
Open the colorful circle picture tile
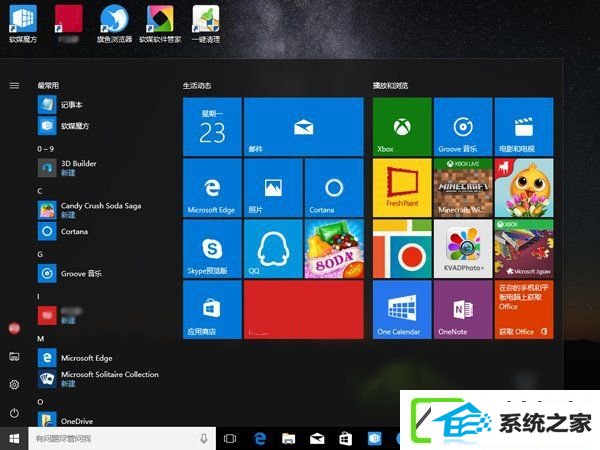[x=402, y=249]
